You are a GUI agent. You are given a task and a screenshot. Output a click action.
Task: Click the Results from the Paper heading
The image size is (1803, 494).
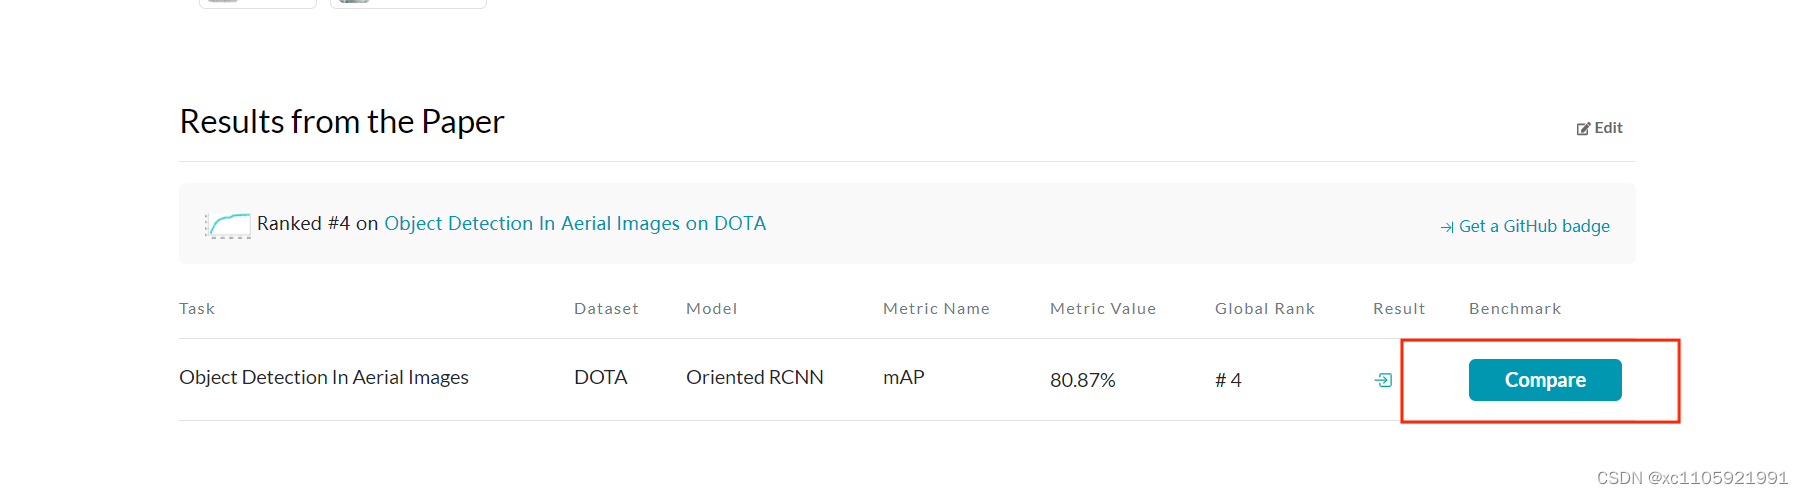point(342,122)
